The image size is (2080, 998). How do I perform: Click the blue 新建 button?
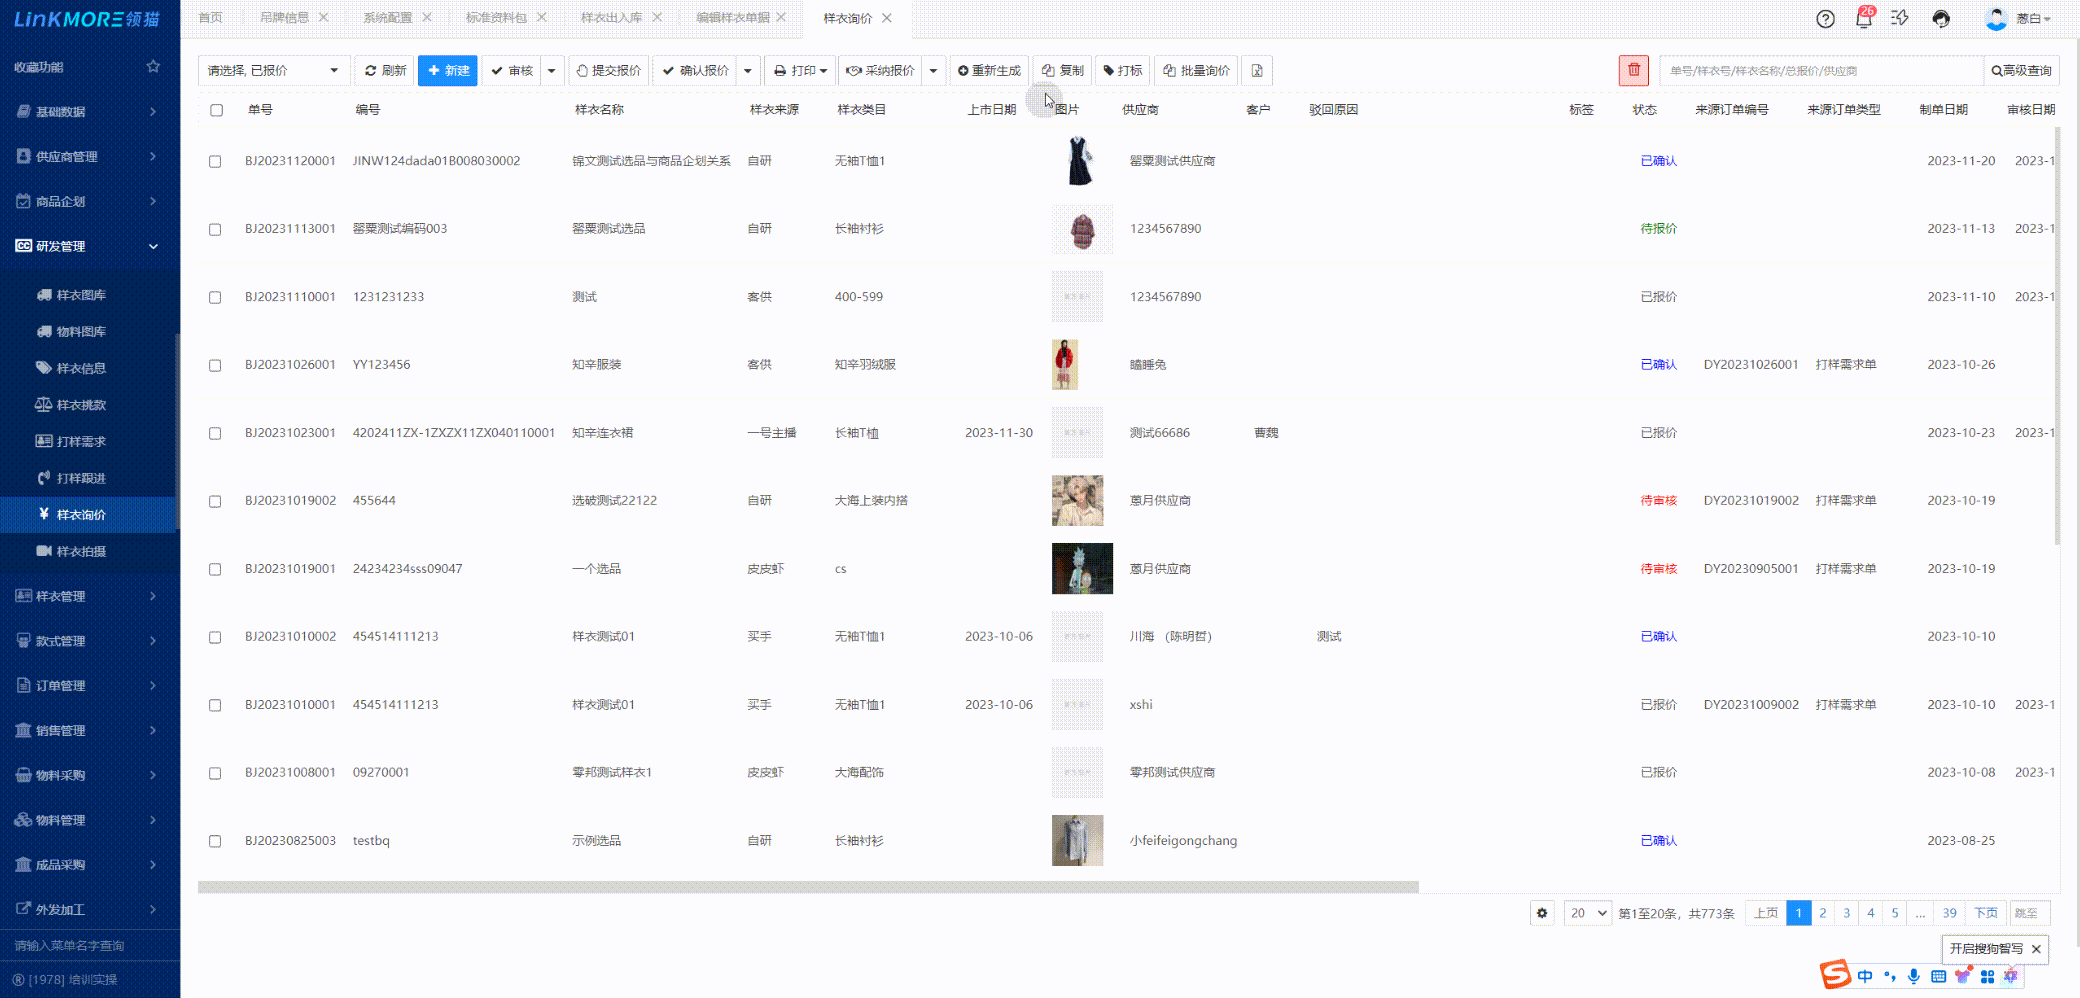[447, 71]
